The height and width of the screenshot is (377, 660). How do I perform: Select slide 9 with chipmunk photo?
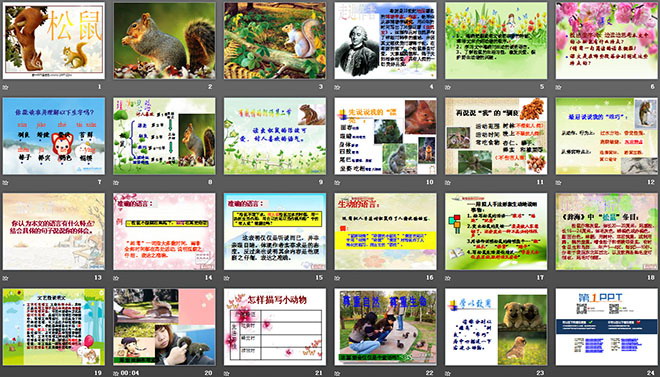(x=275, y=136)
